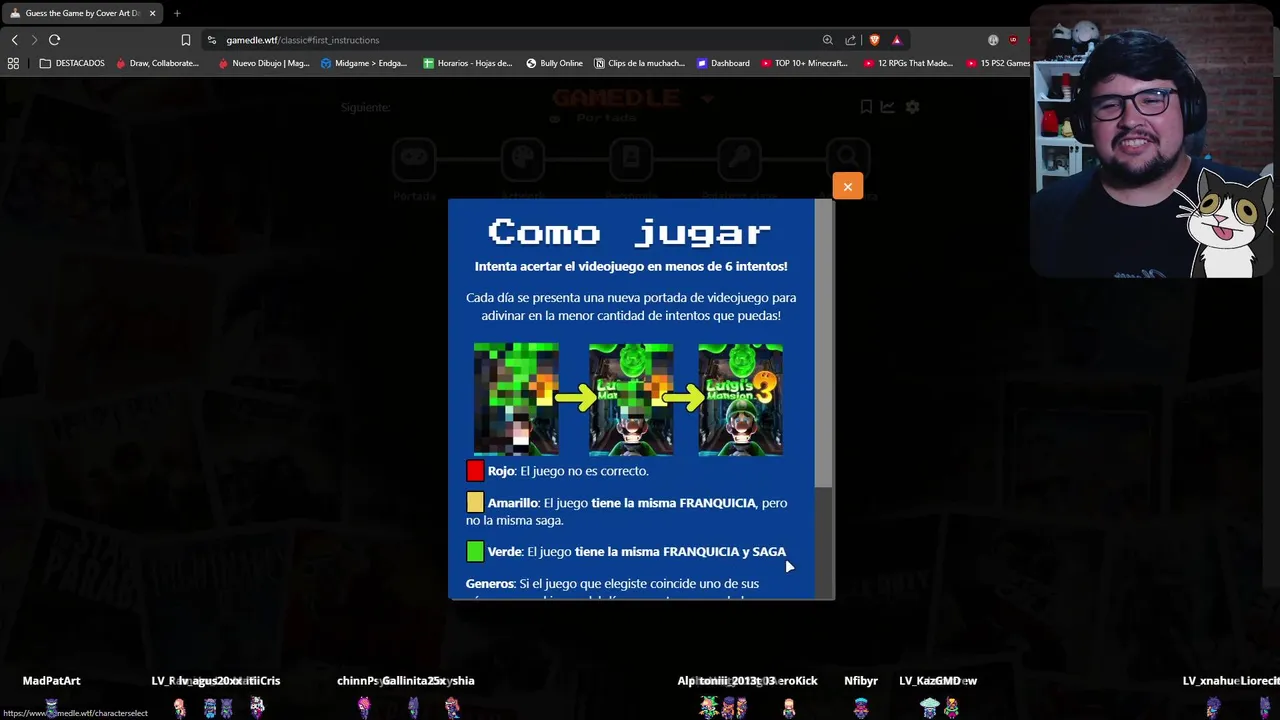Expand the dropdown arrow beside Gamedle logo

click(x=707, y=99)
